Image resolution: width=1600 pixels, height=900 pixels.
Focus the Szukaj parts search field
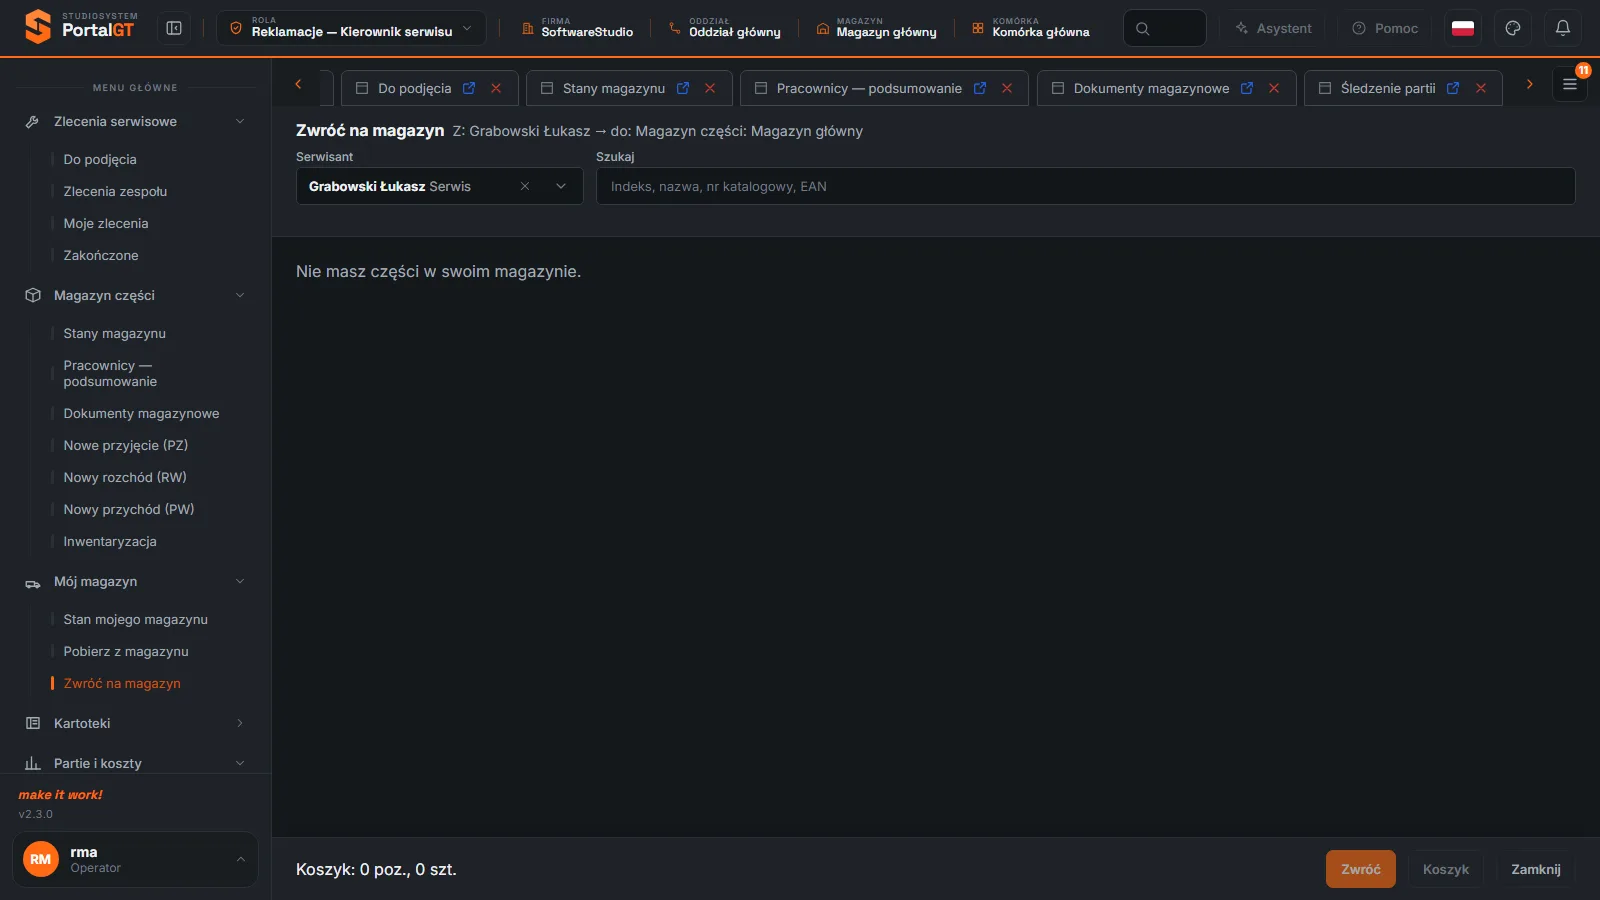(x=1085, y=186)
